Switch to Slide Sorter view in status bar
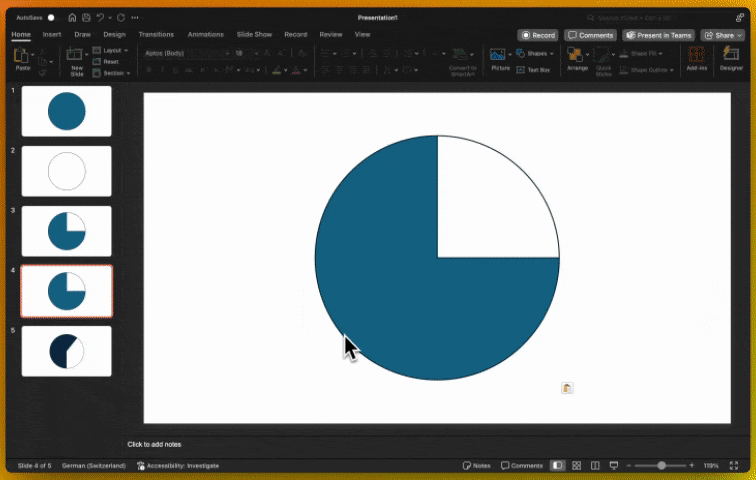Image resolution: width=756 pixels, height=480 pixels. click(576, 466)
